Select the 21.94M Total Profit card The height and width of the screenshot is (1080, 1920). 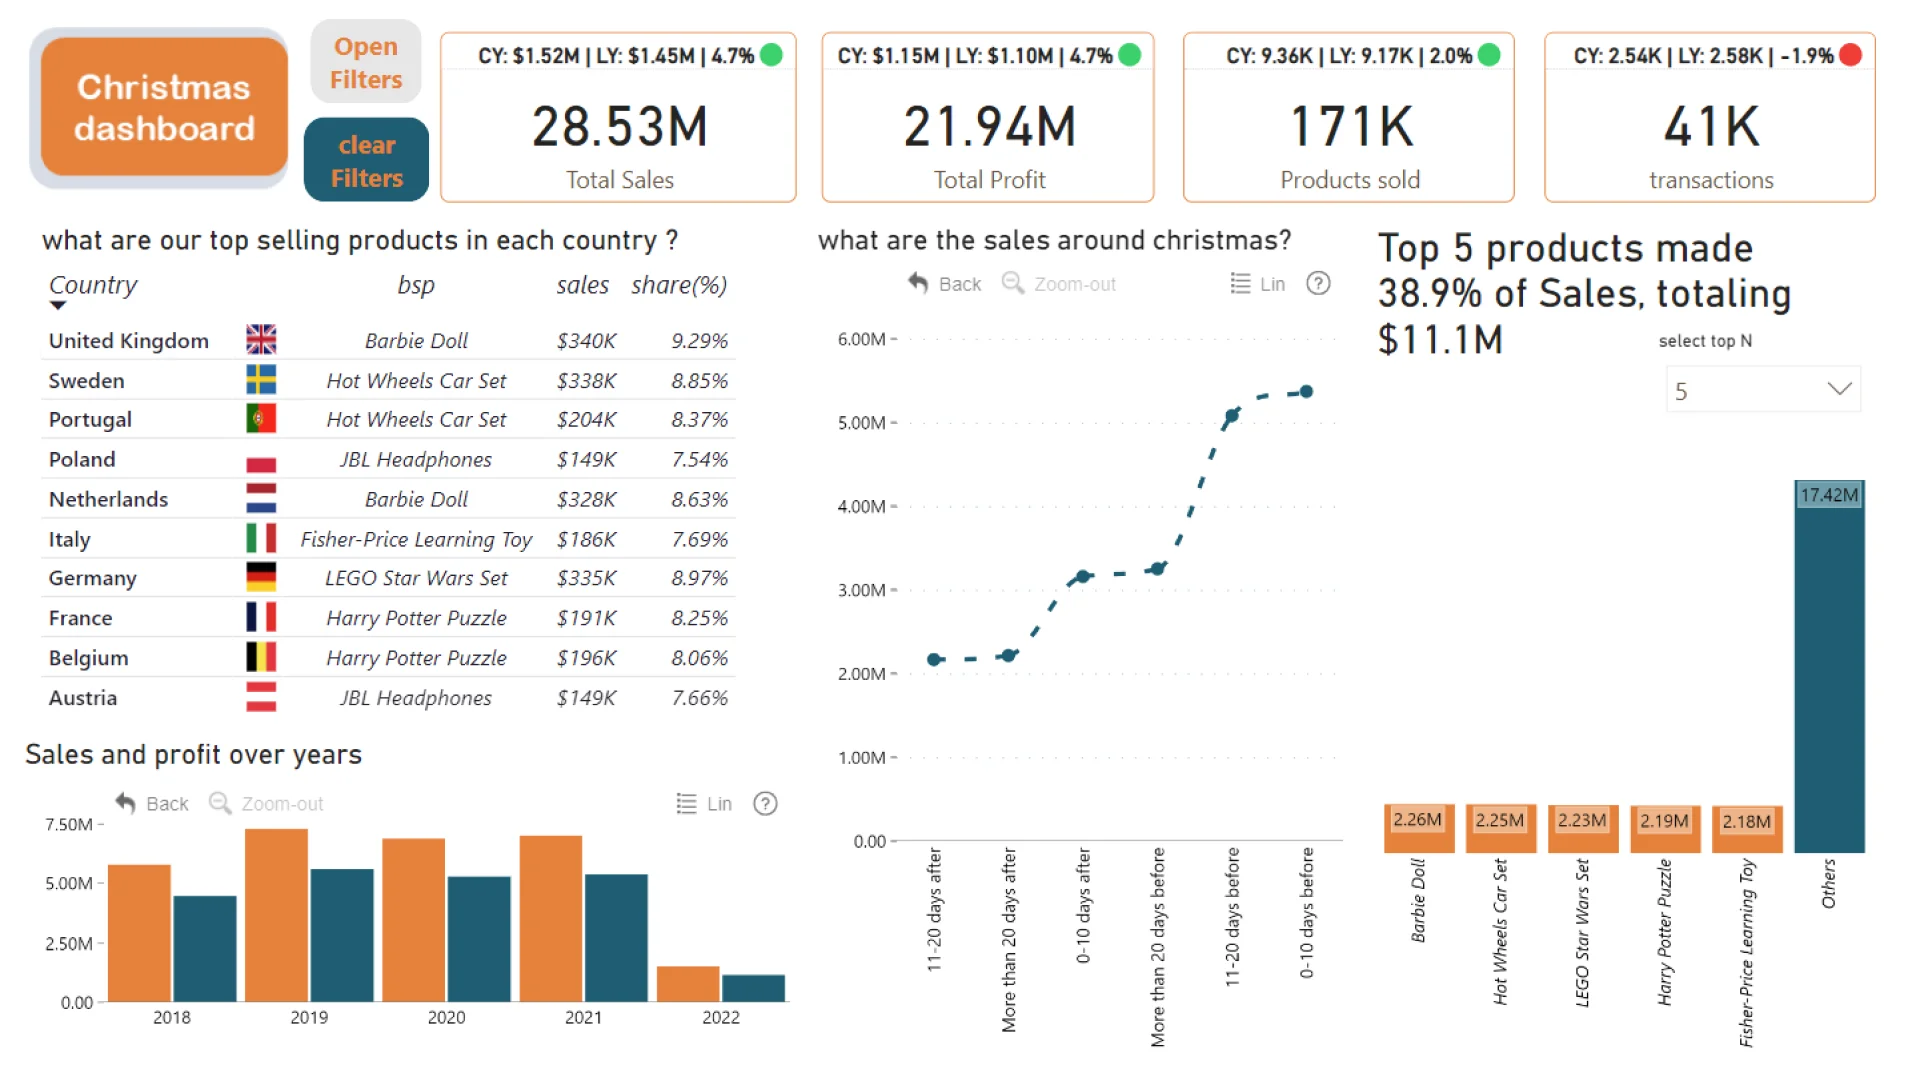(988, 118)
